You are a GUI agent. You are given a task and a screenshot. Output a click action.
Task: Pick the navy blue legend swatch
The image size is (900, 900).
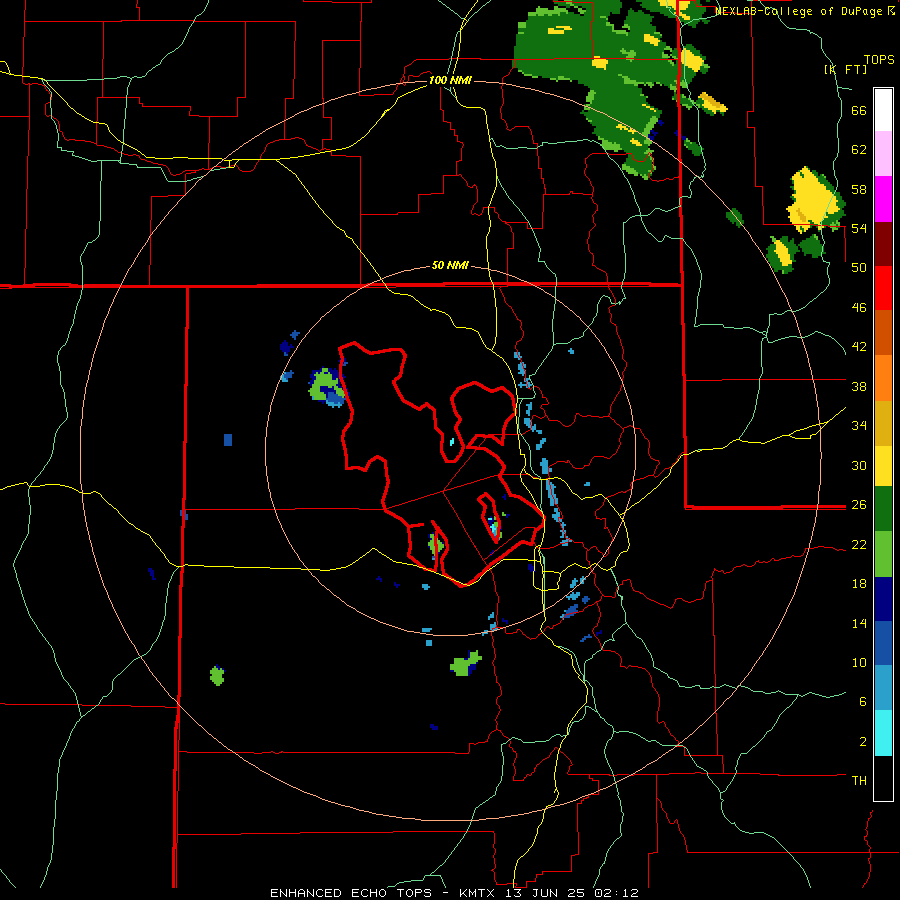coord(883,599)
